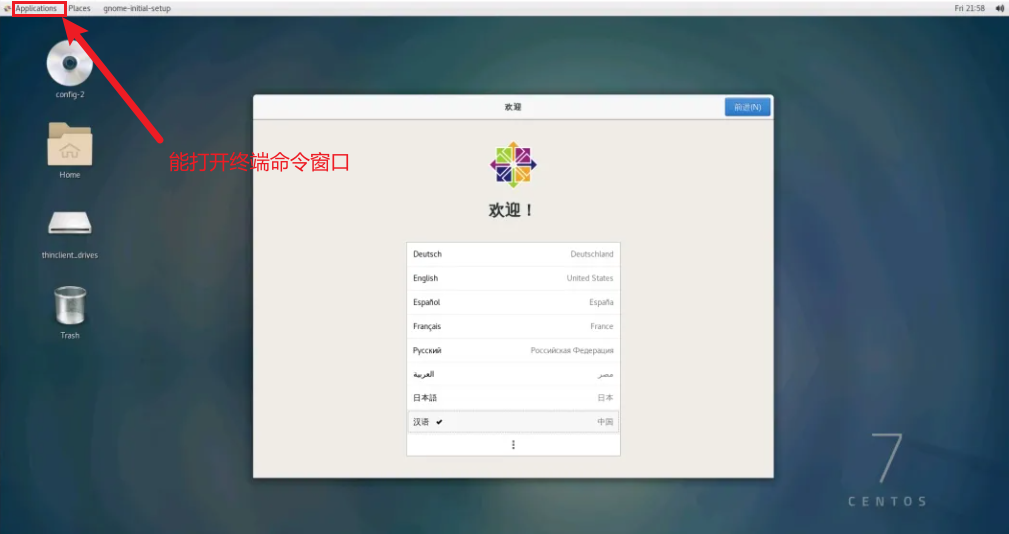This screenshot has width=1009, height=534.
Task: Select the Trash icon on desktop
Action: tap(69, 306)
